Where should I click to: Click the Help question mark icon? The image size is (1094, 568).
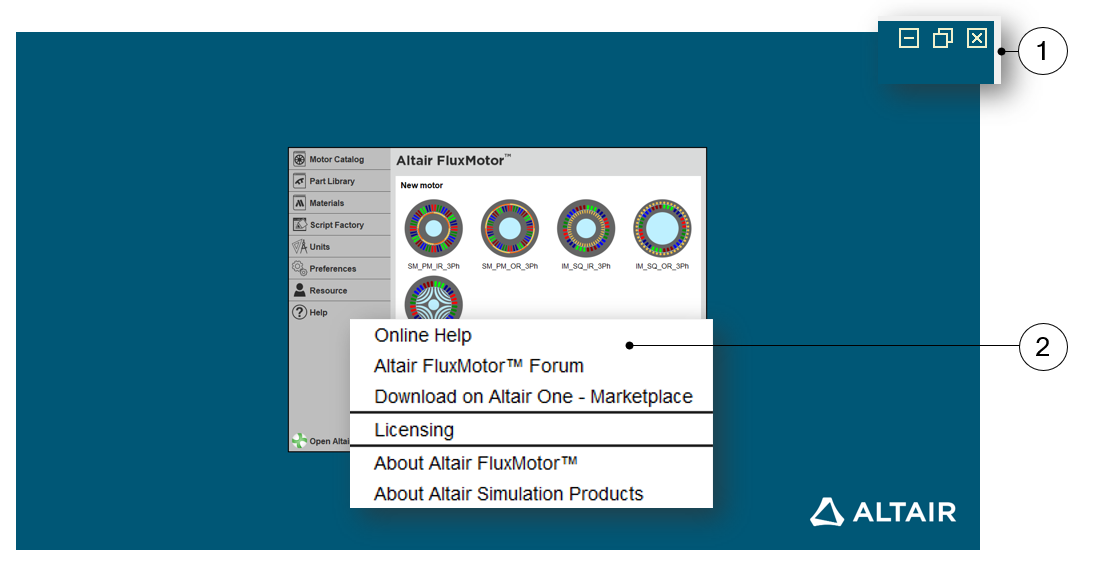[x=299, y=312]
